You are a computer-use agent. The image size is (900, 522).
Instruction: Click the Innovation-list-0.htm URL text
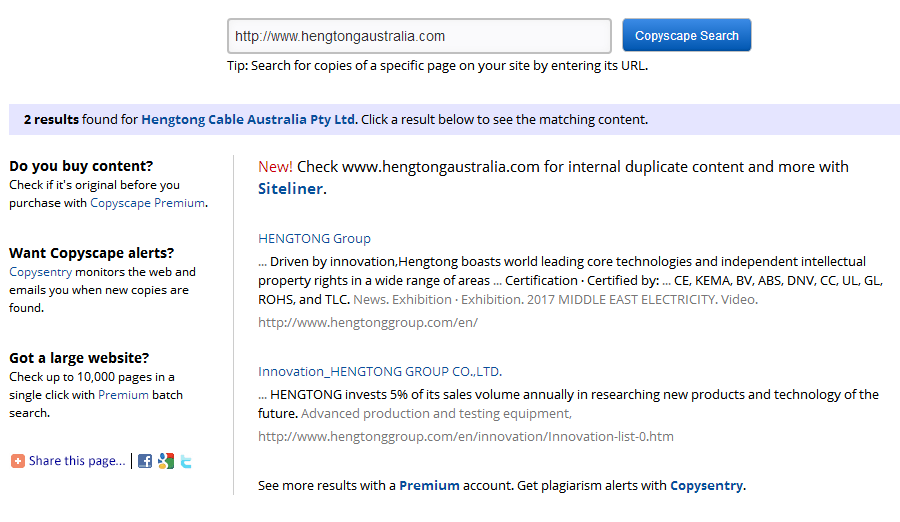[x=465, y=436]
